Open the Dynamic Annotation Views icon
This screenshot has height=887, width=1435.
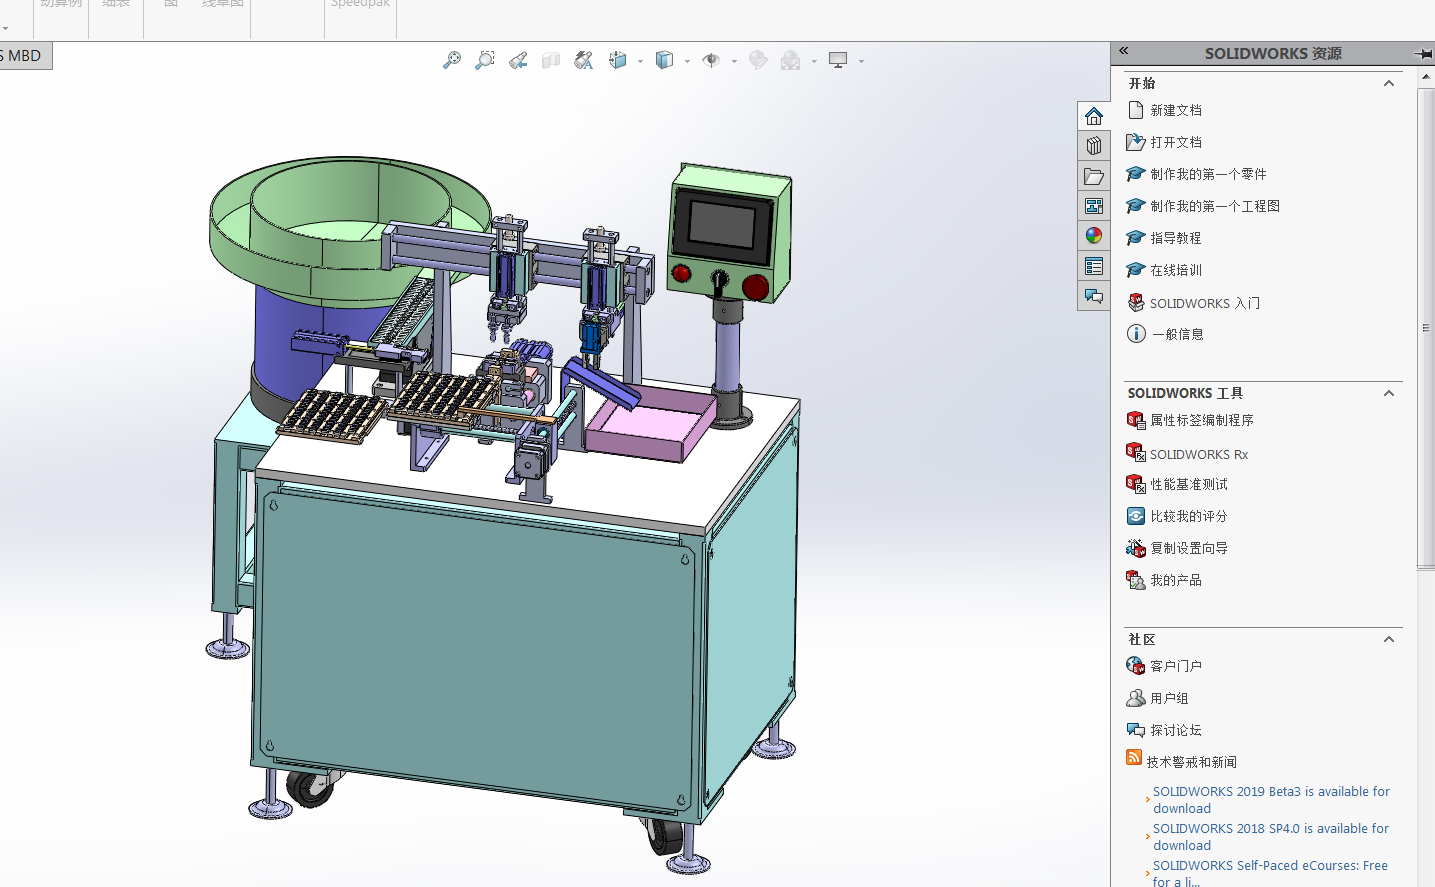pos(584,60)
